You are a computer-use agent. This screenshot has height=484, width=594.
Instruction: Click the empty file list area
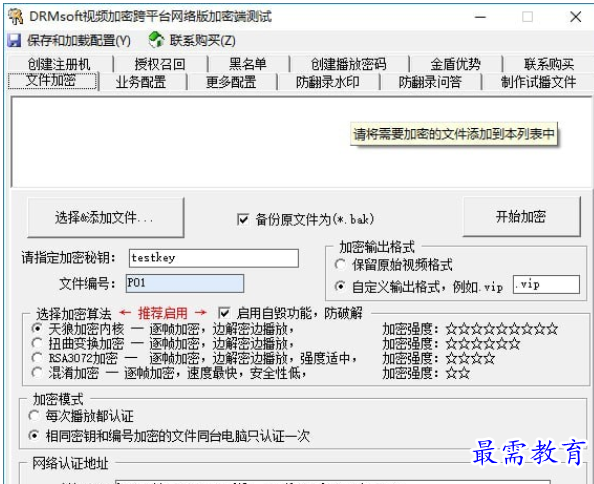click(x=301, y=142)
